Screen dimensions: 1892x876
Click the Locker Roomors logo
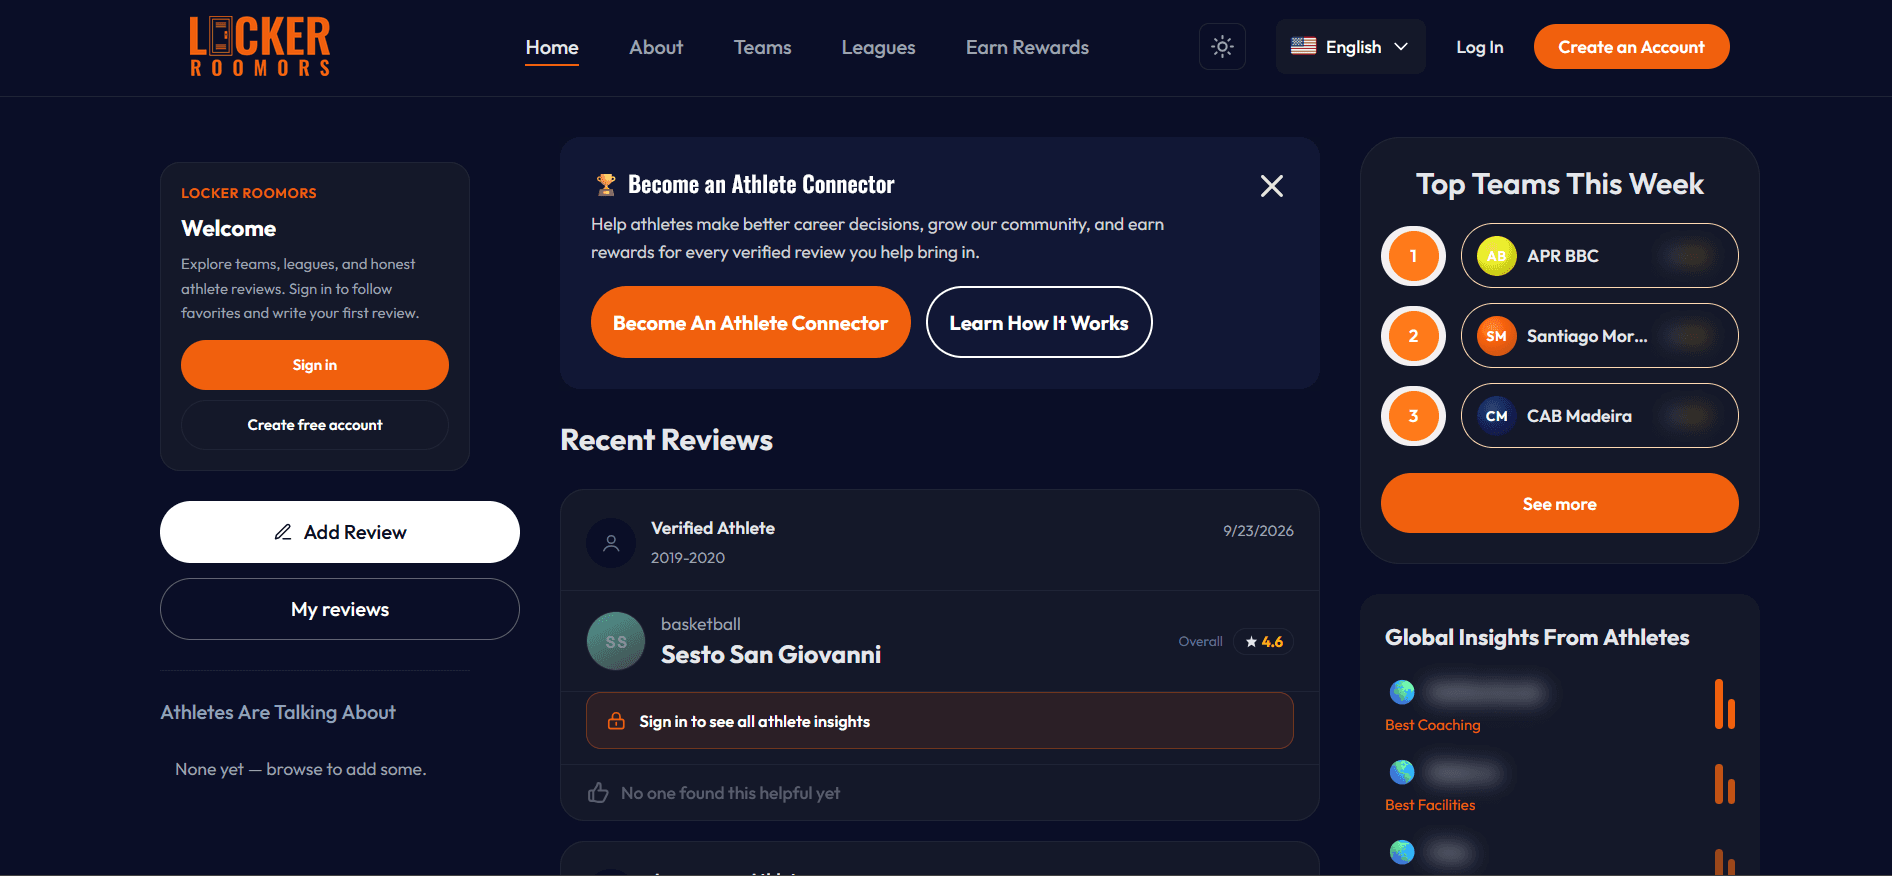click(260, 47)
